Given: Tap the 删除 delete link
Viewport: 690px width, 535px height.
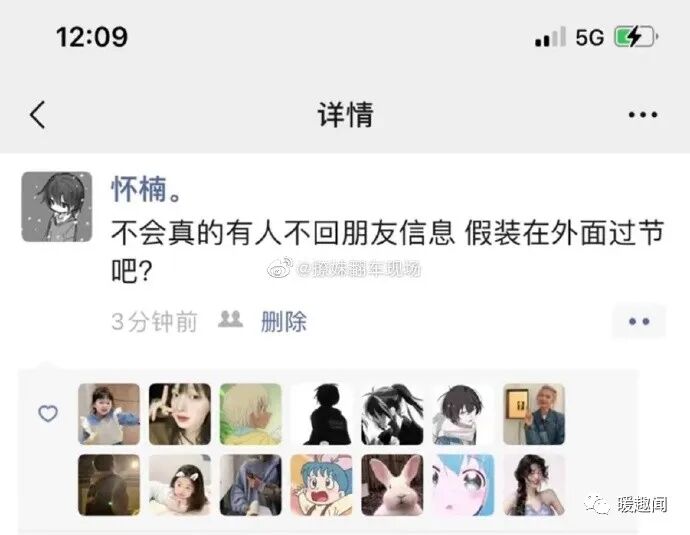Looking at the screenshot, I should click(284, 322).
